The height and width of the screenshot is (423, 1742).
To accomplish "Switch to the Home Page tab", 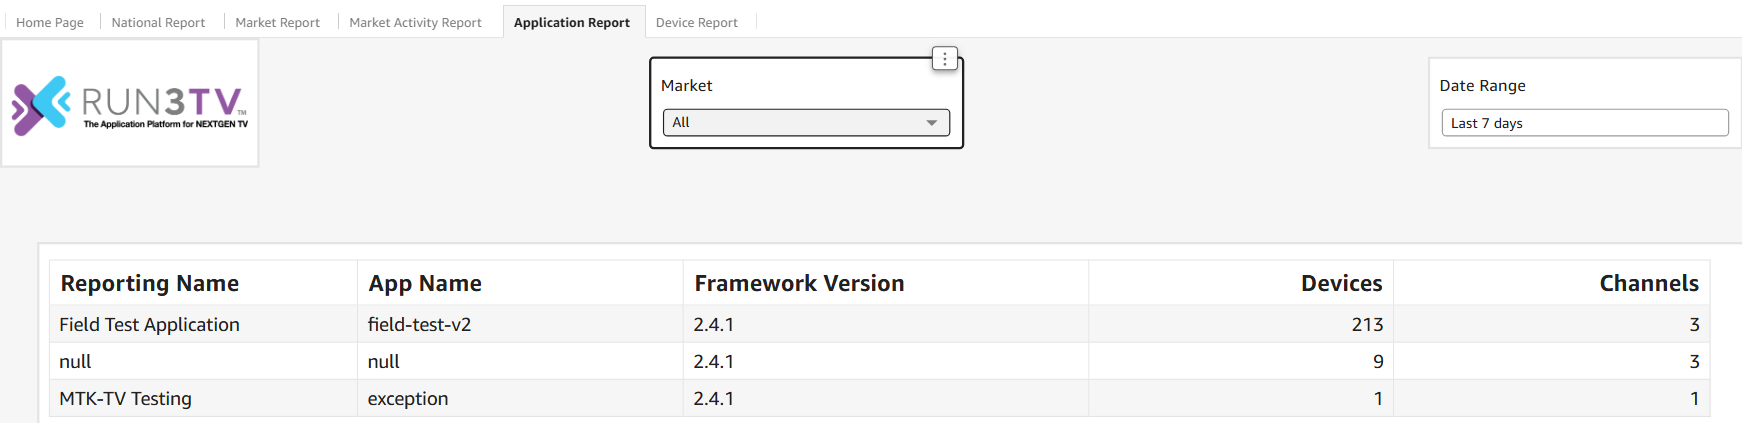I will click(x=50, y=22).
